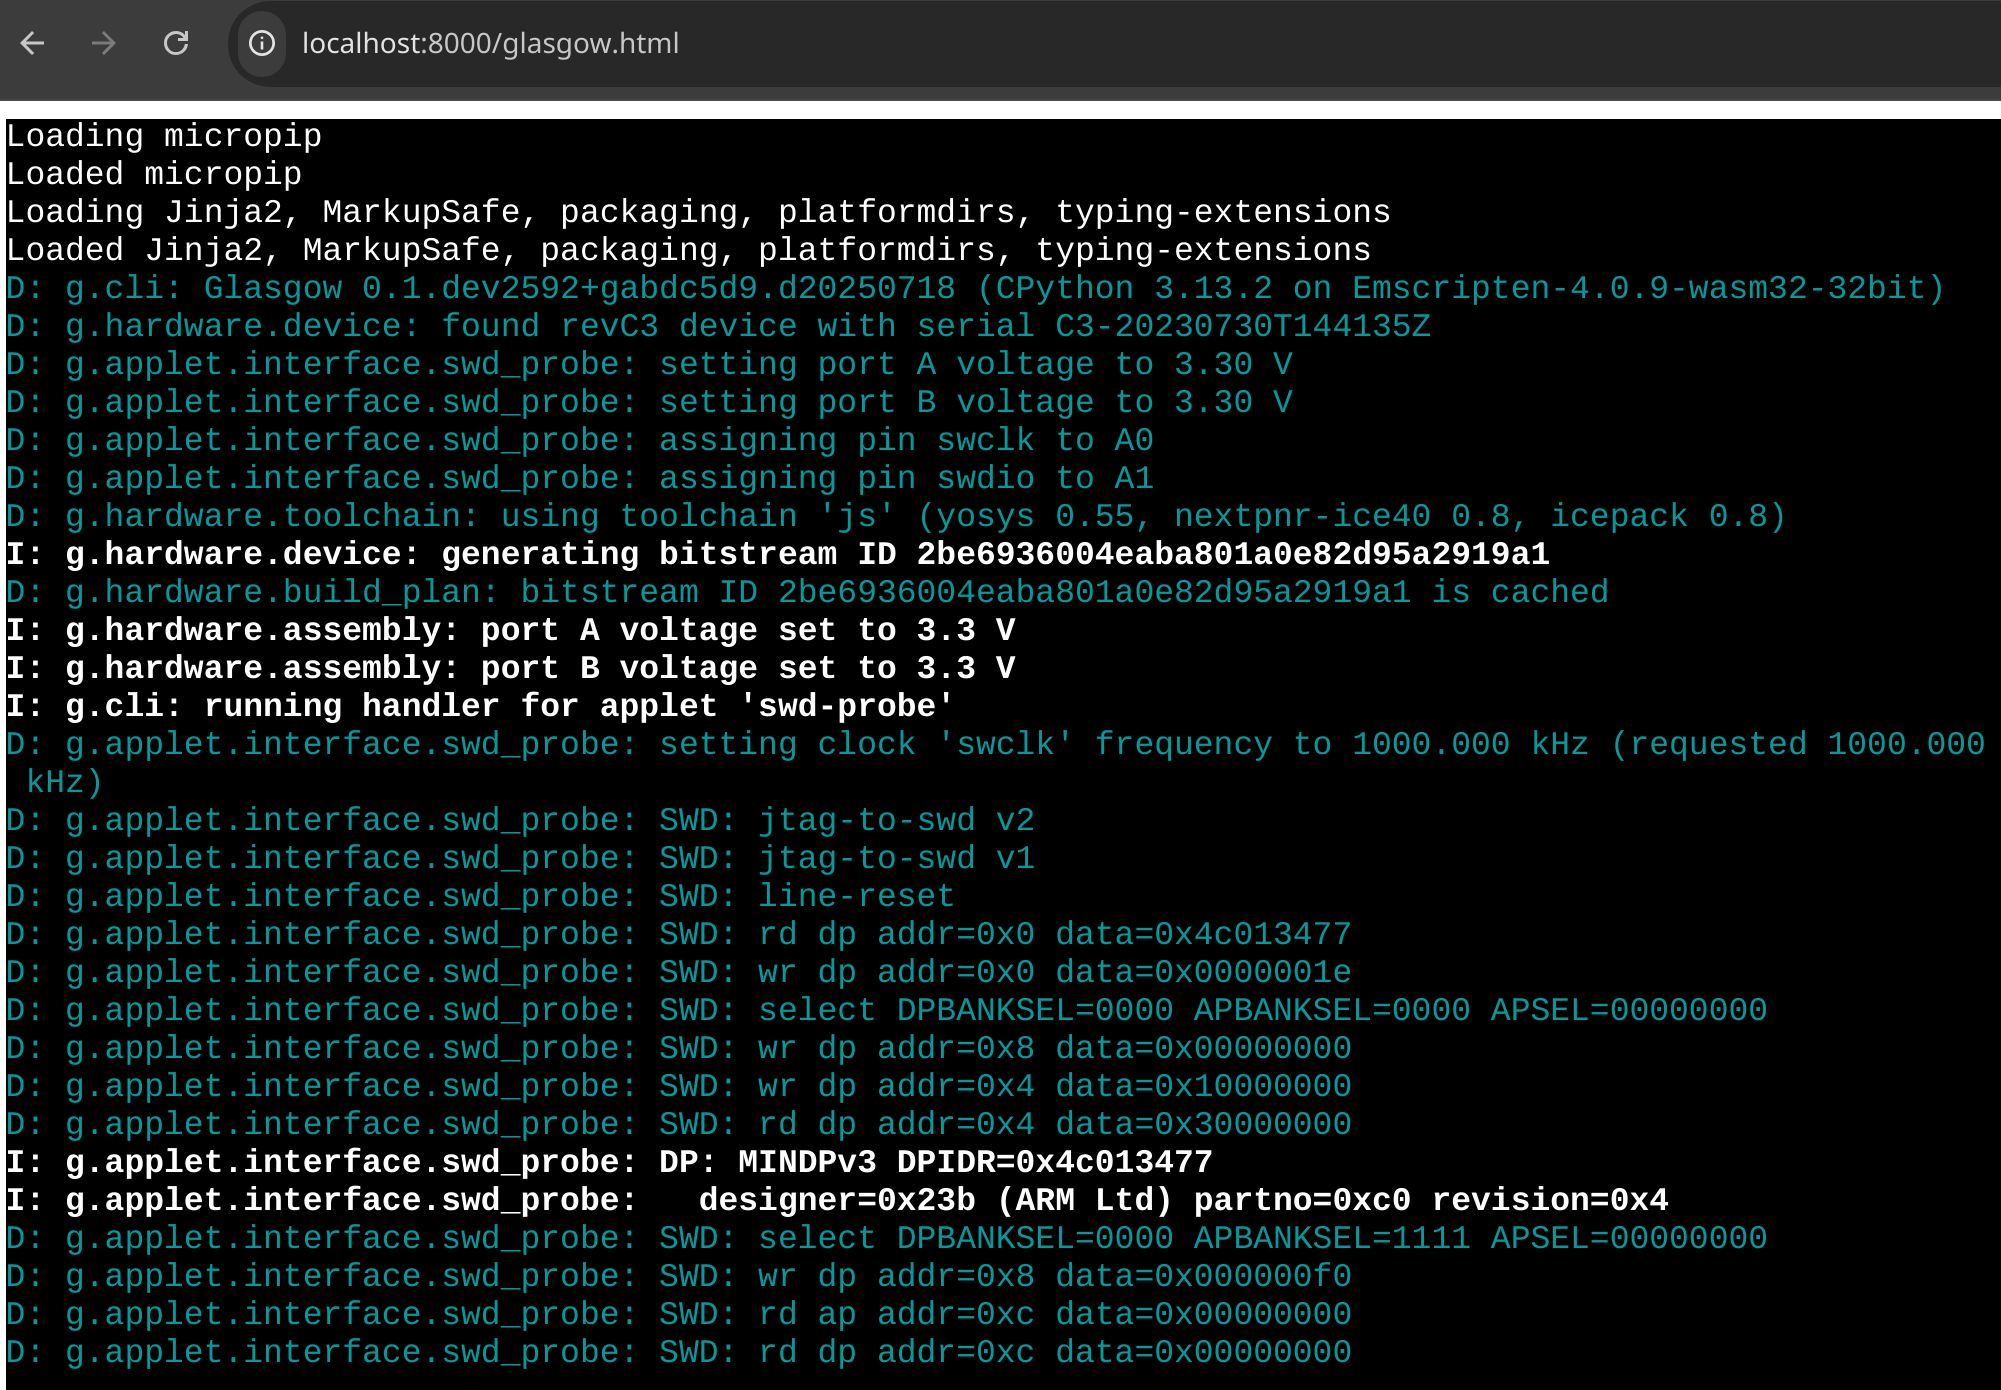Click the 'assigning pin swdio to A1' line
Screen dimensions: 2001x1390
[580, 478]
